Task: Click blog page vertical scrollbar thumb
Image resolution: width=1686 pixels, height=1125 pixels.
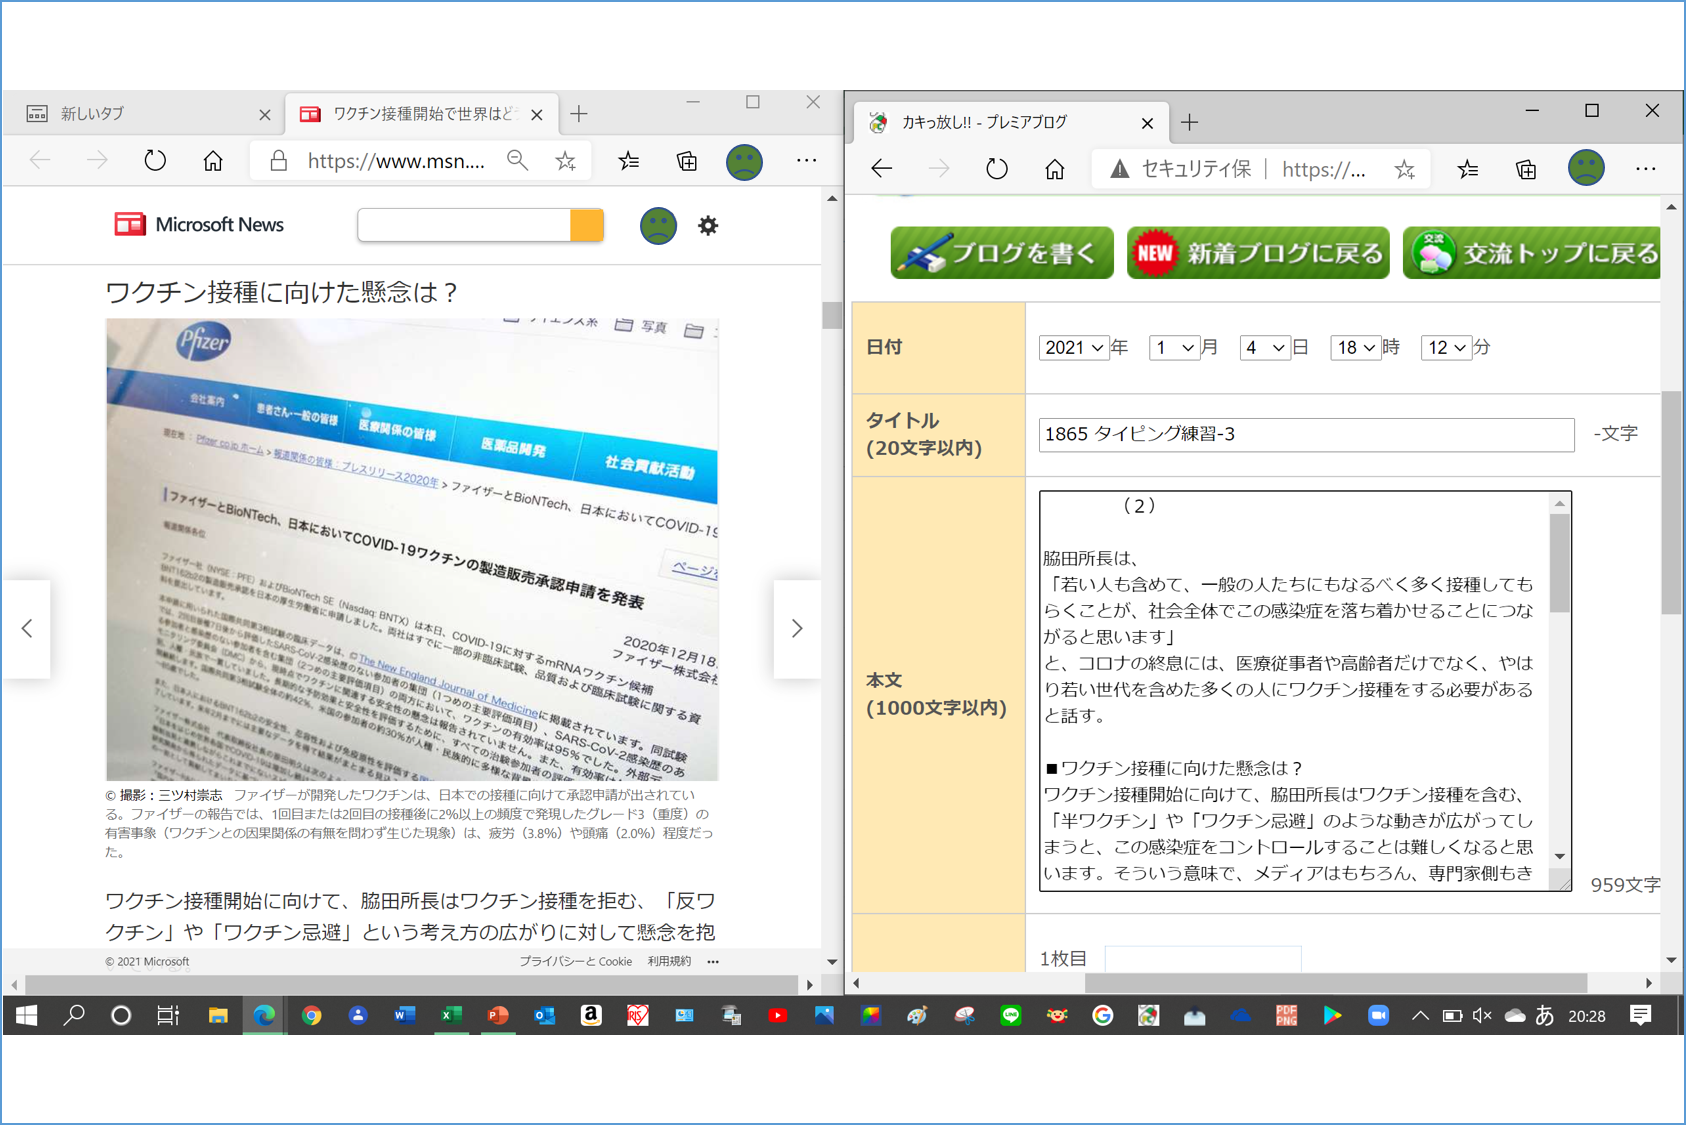Action: 1671,502
